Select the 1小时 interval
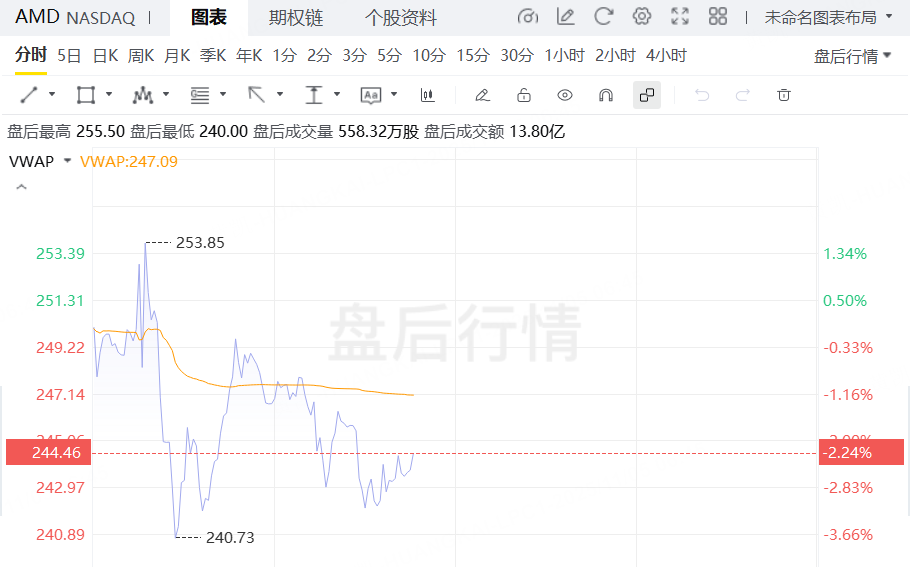Image resolution: width=910 pixels, height=567 pixels. [x=564, y=56]
